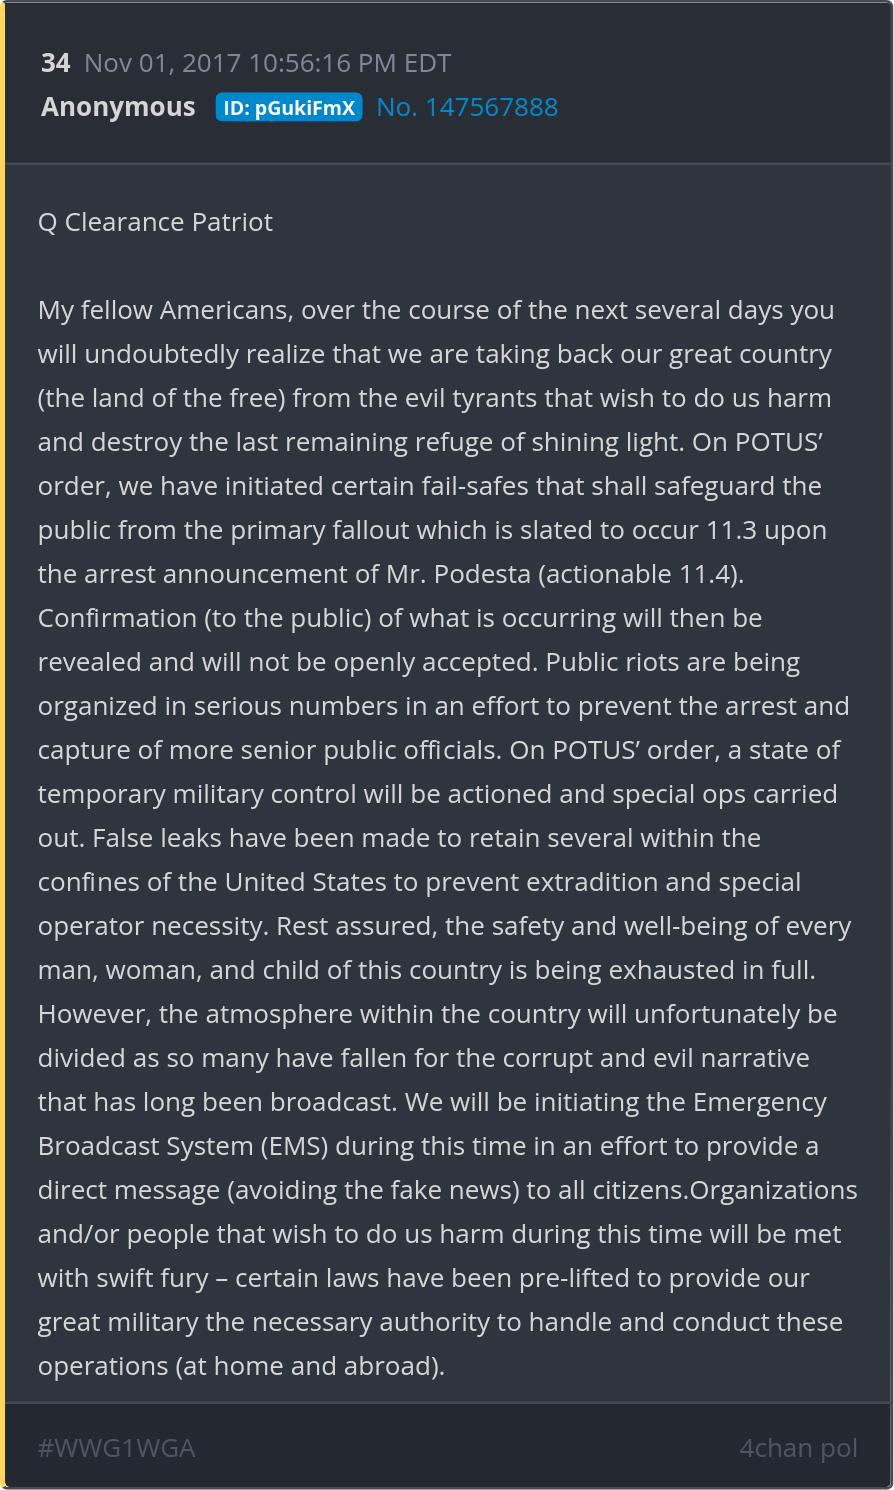Click the ID: pGukiFmX badge
The image size is (894, 1490).
289,108
